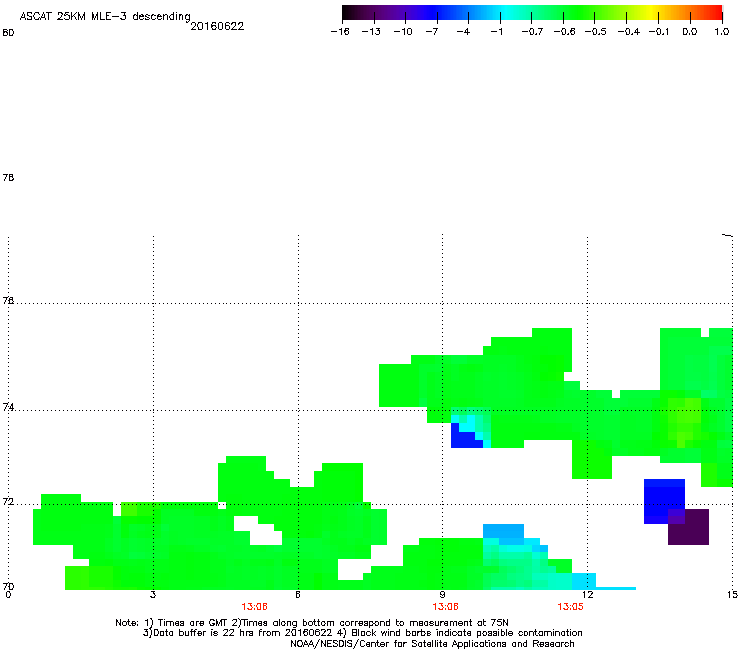Click the "-0.5" color scale label
Screen dimensions: 740x650
coord(596,32)
